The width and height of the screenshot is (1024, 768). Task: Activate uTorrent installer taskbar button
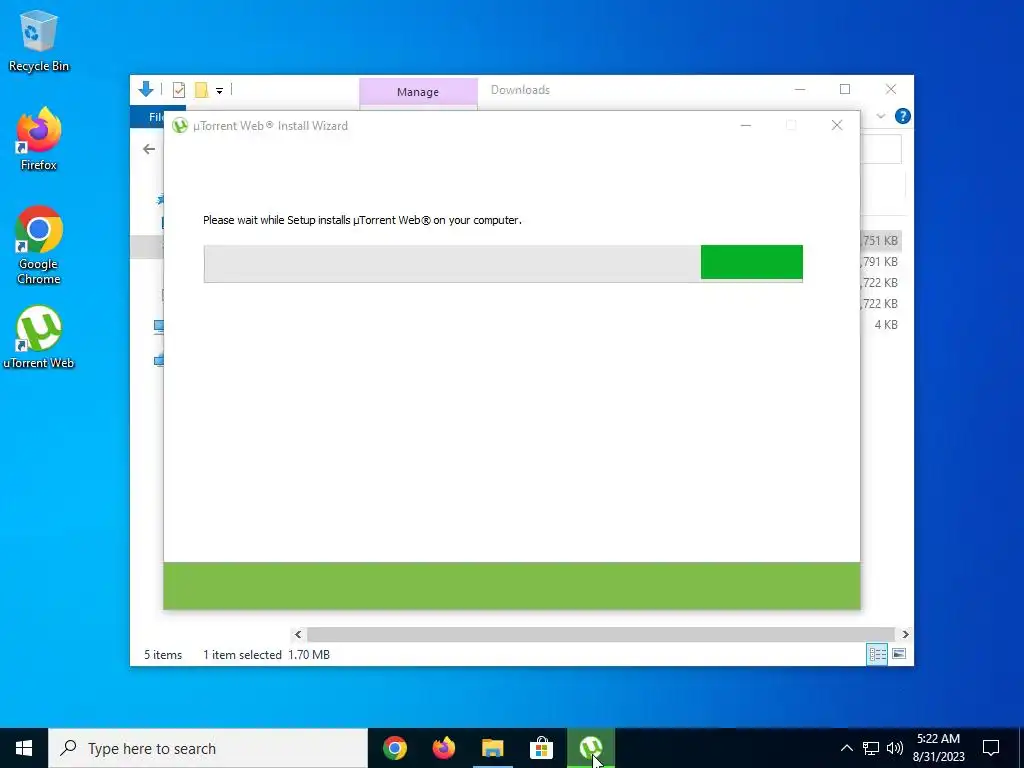coord(591,748)
